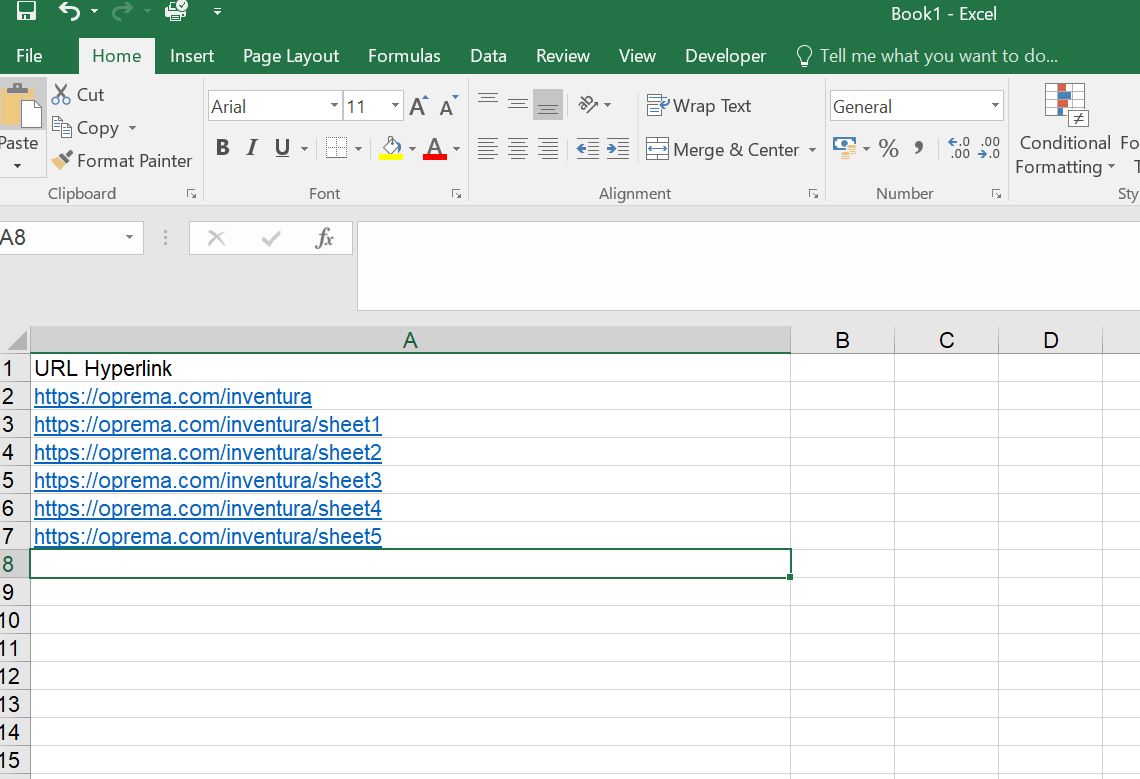The image size is (1140, 779).
Task: Click the Orientation text angle icon
Action: click(588, 105)
